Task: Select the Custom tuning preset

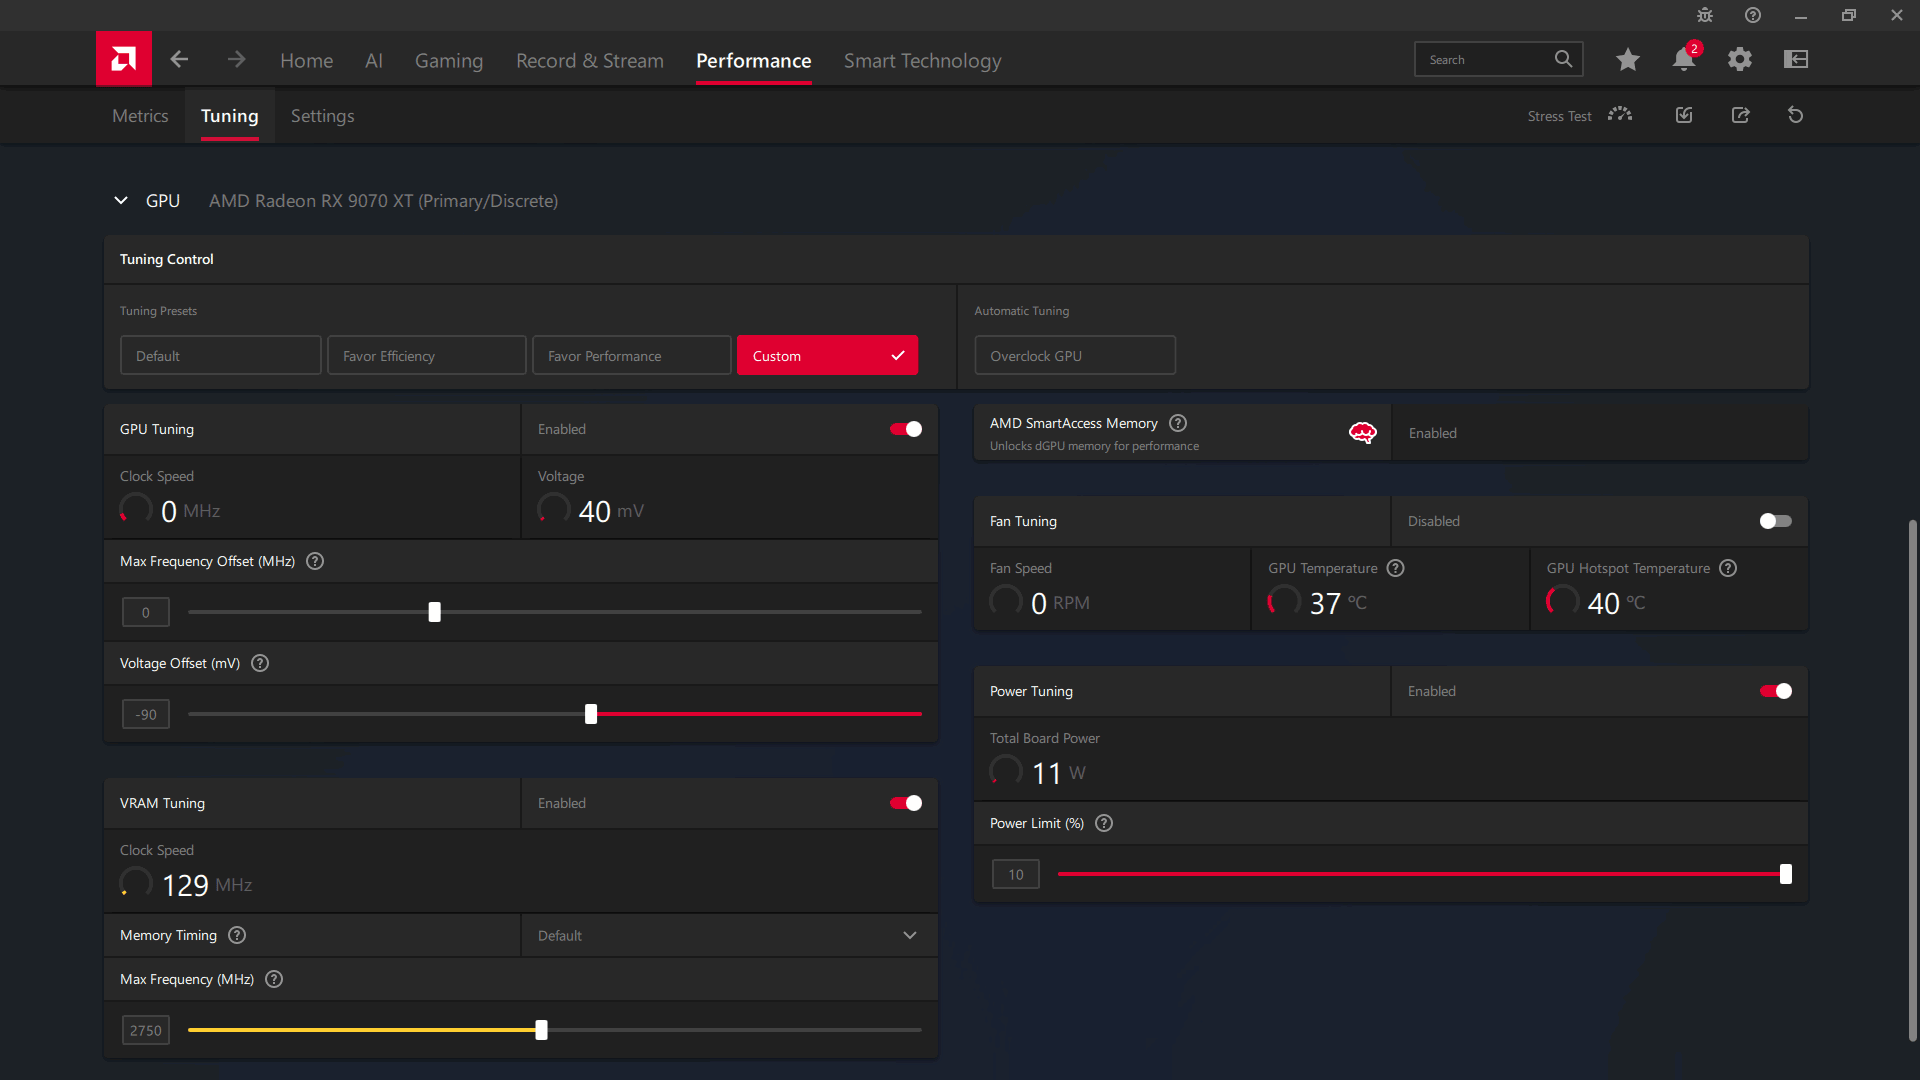Action: (x=826, y=356)
